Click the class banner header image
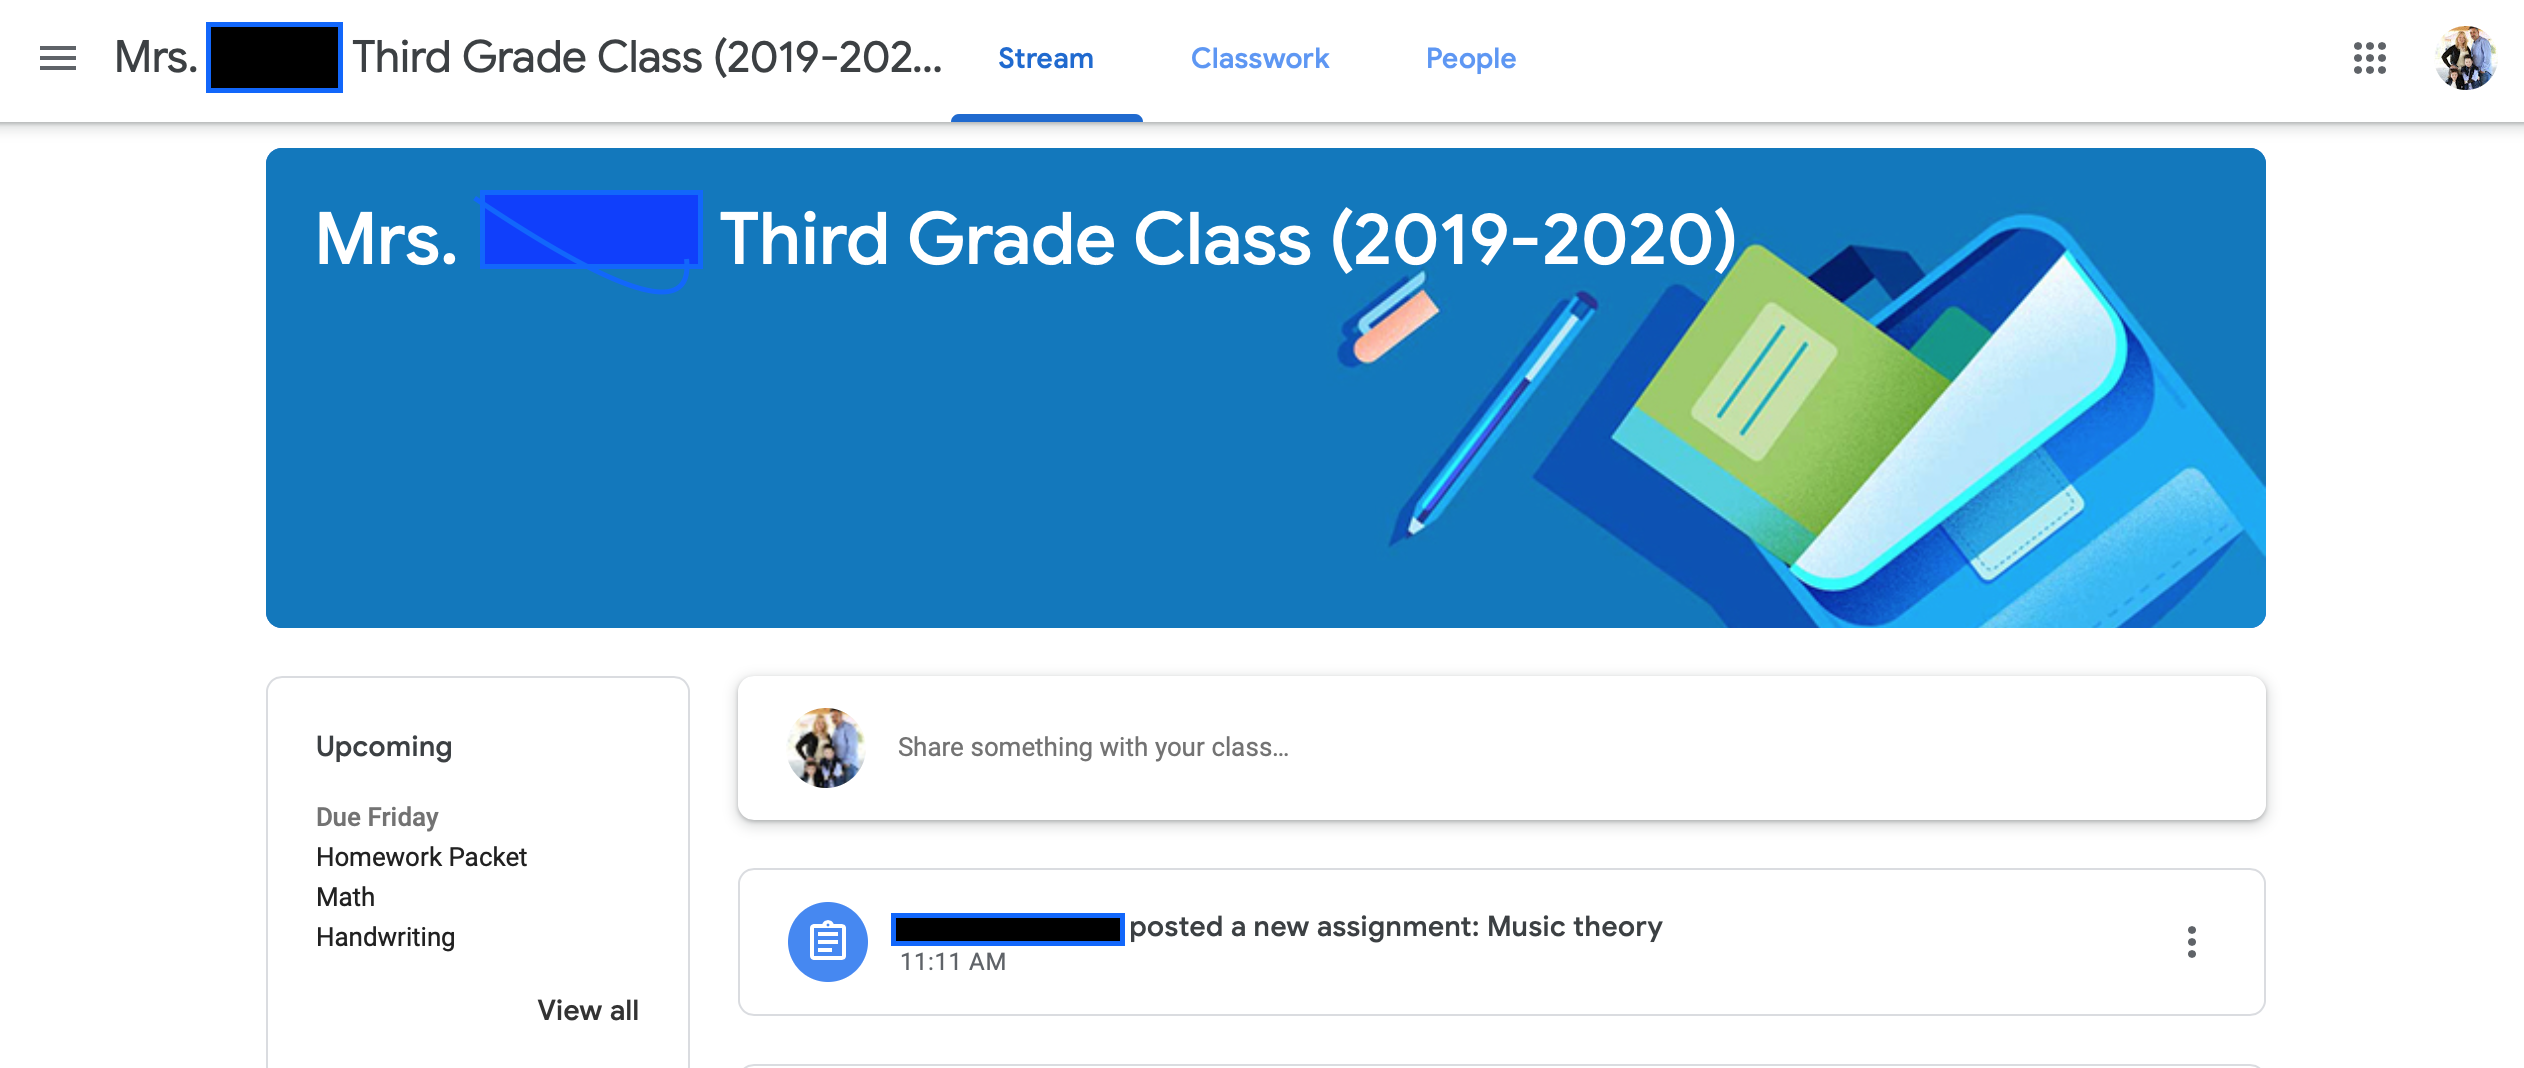Image resolution: width=2524 pixels, height=1068 pixels. pos(1265,388)
